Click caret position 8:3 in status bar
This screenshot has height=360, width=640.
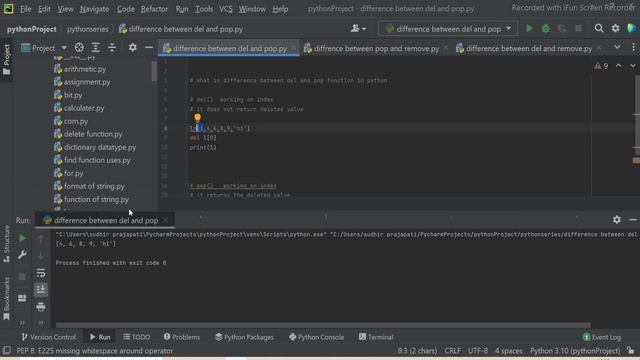pos(417,351)
